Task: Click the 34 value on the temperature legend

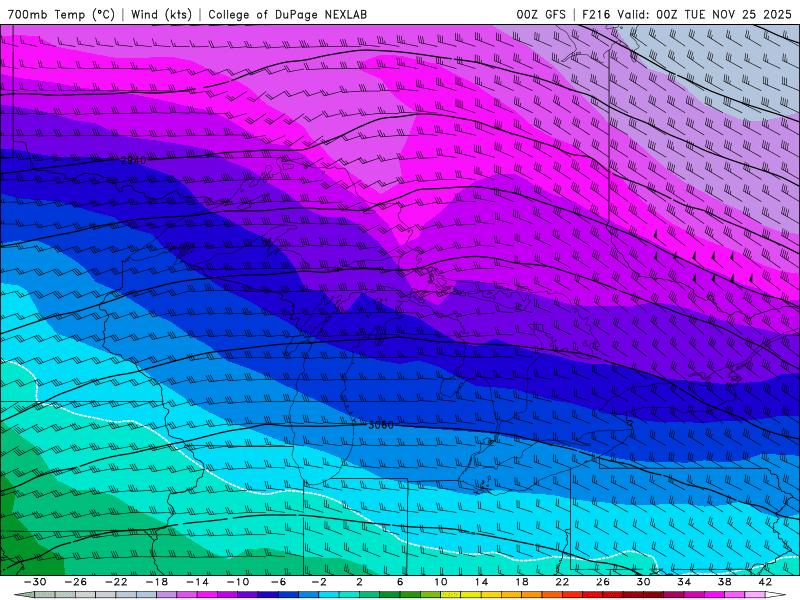Action: 684,582
